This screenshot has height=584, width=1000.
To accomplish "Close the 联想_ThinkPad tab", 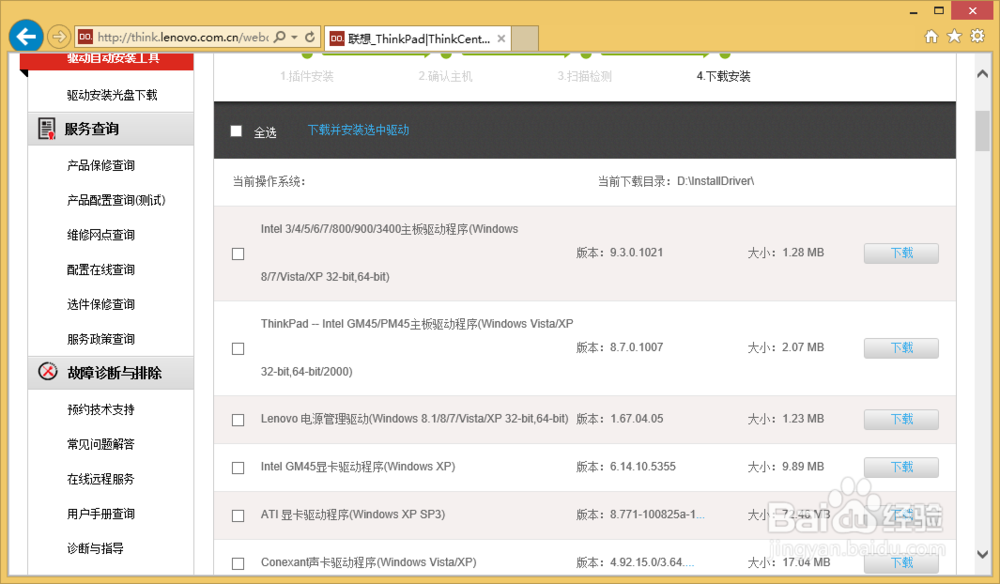I will pos(501,39).
